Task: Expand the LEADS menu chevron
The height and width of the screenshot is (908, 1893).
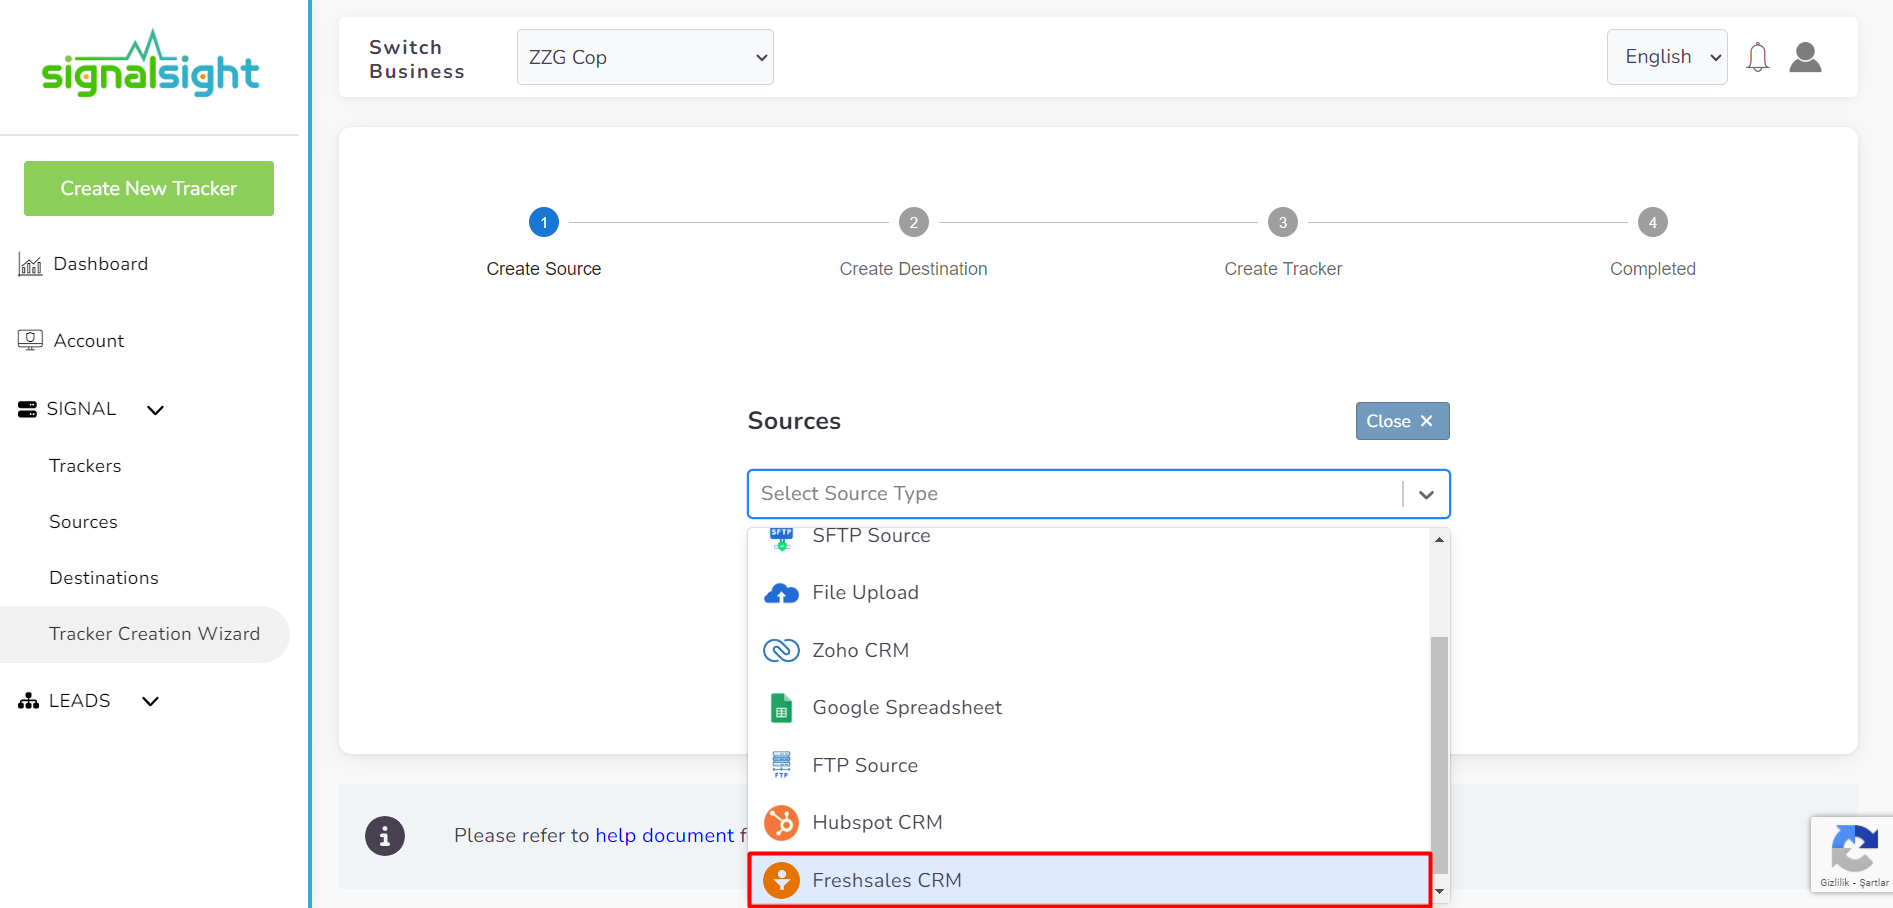Action: pyautogui.click(x=150, y=701)
